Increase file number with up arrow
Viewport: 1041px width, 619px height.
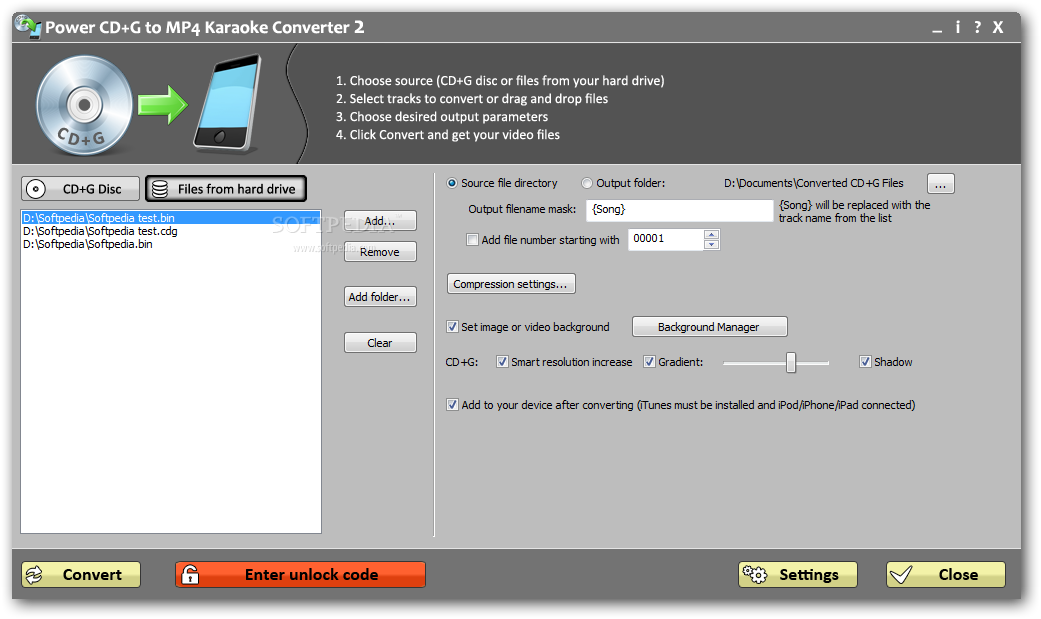click(x=712, y=234)
